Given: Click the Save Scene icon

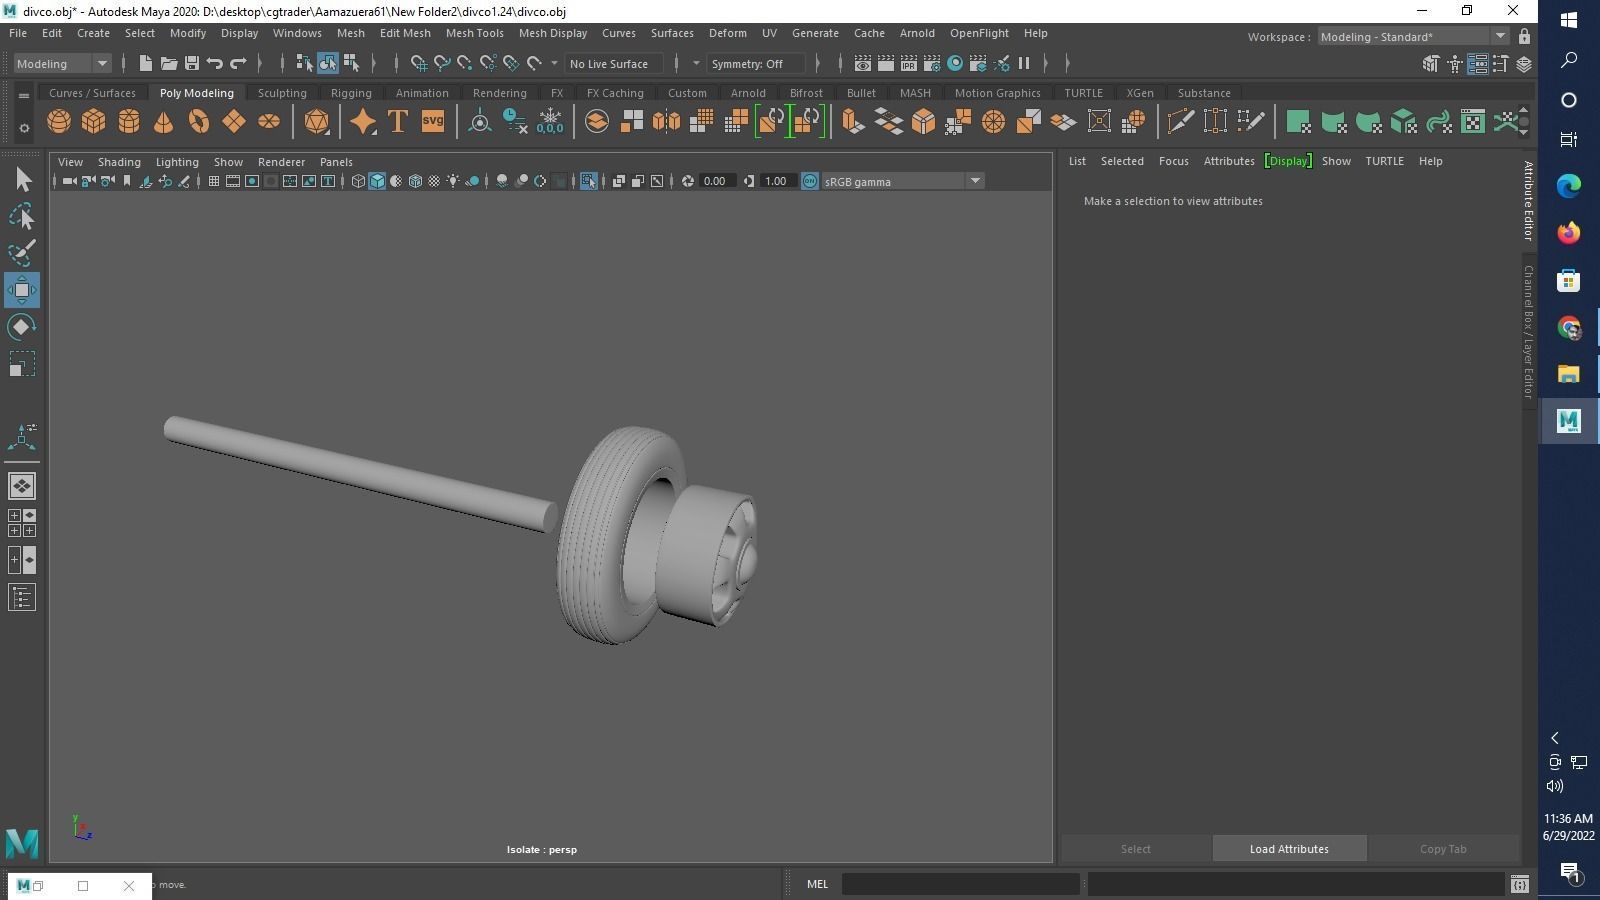Looking at the screenshot, I should coord(192,64).
